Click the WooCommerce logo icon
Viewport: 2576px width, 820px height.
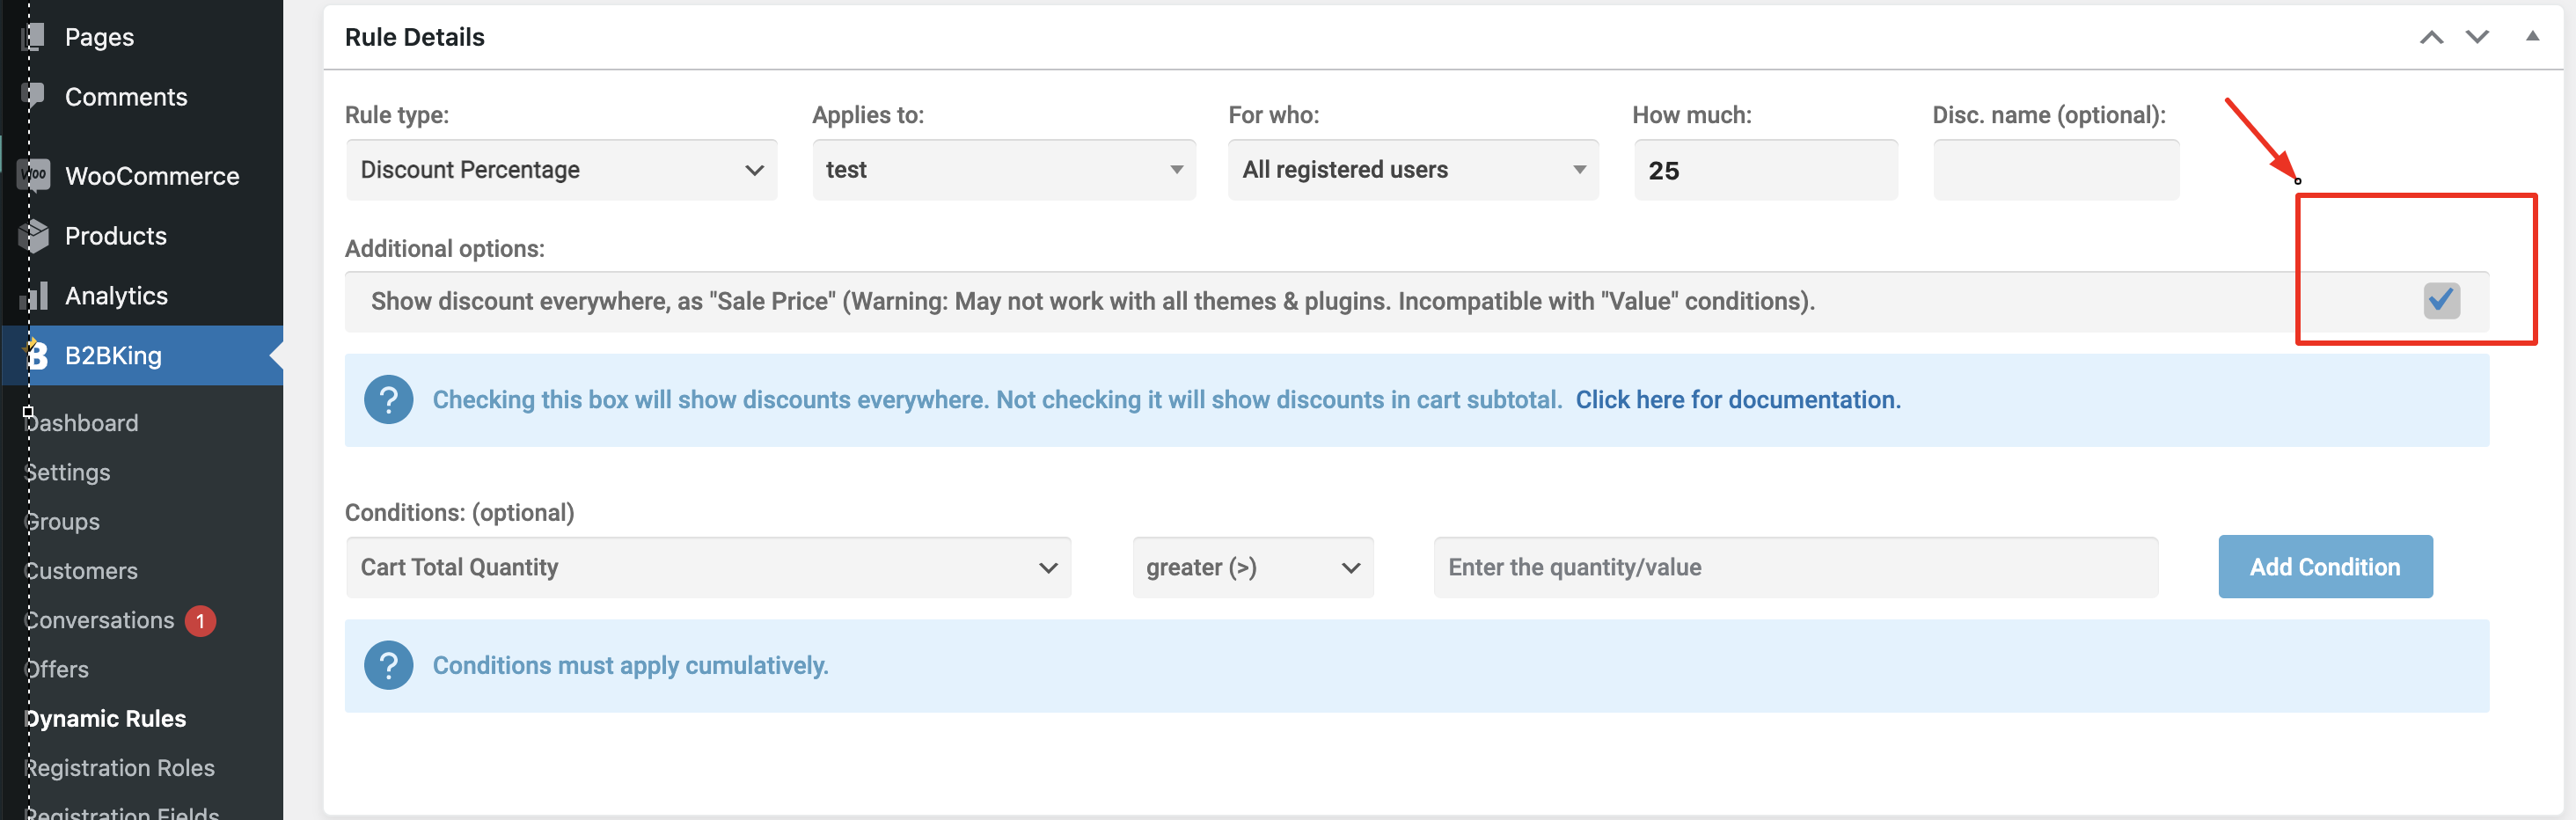click(33, 175)
